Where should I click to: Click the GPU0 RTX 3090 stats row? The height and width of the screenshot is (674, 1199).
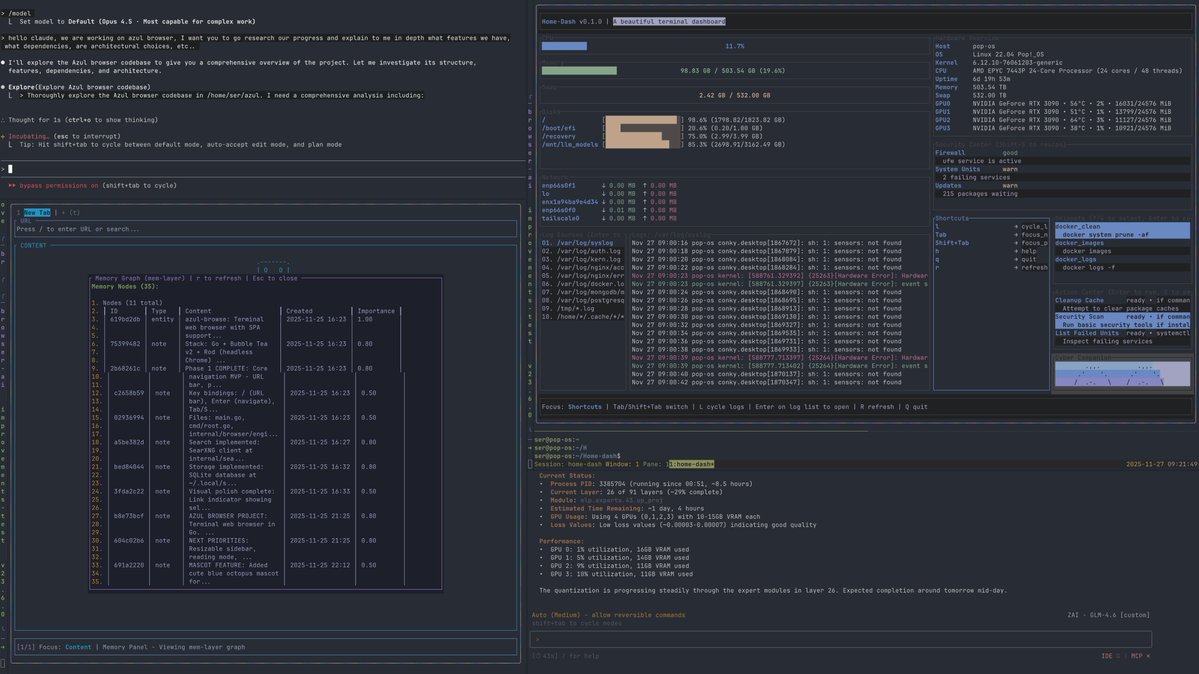1052,103
